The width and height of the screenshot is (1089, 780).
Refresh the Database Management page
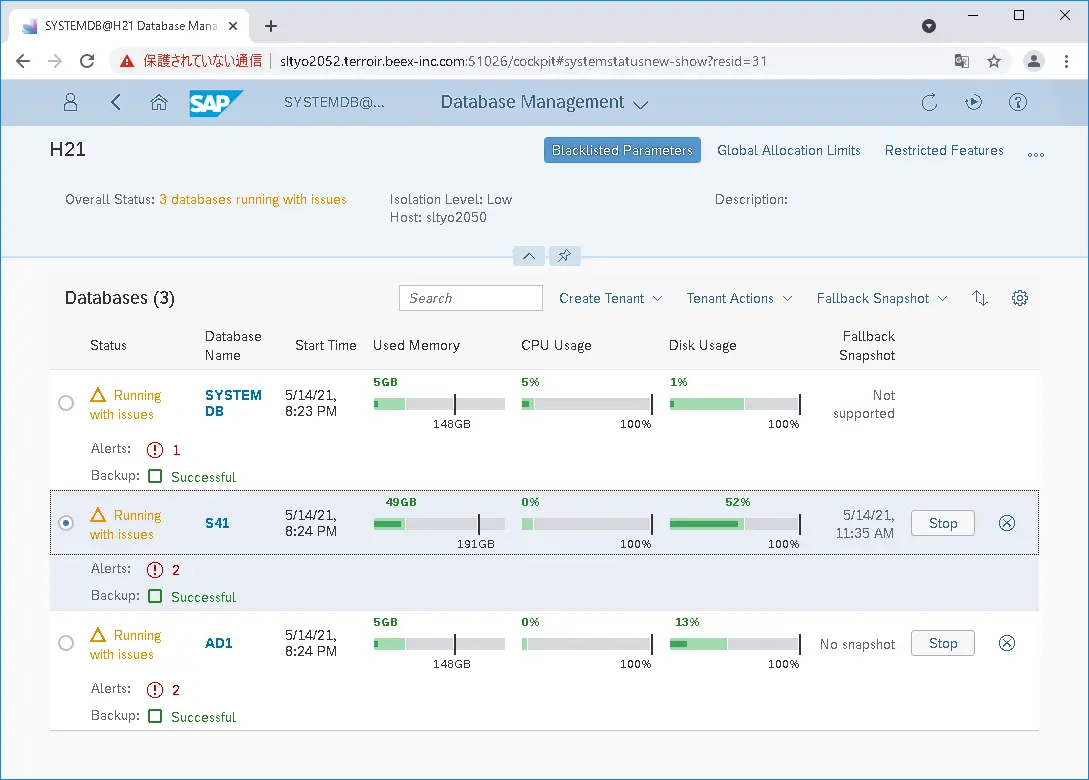929,103
